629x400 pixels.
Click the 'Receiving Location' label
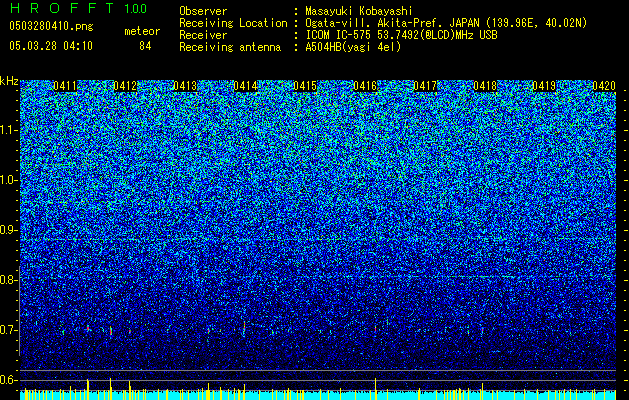pos(233,23)
